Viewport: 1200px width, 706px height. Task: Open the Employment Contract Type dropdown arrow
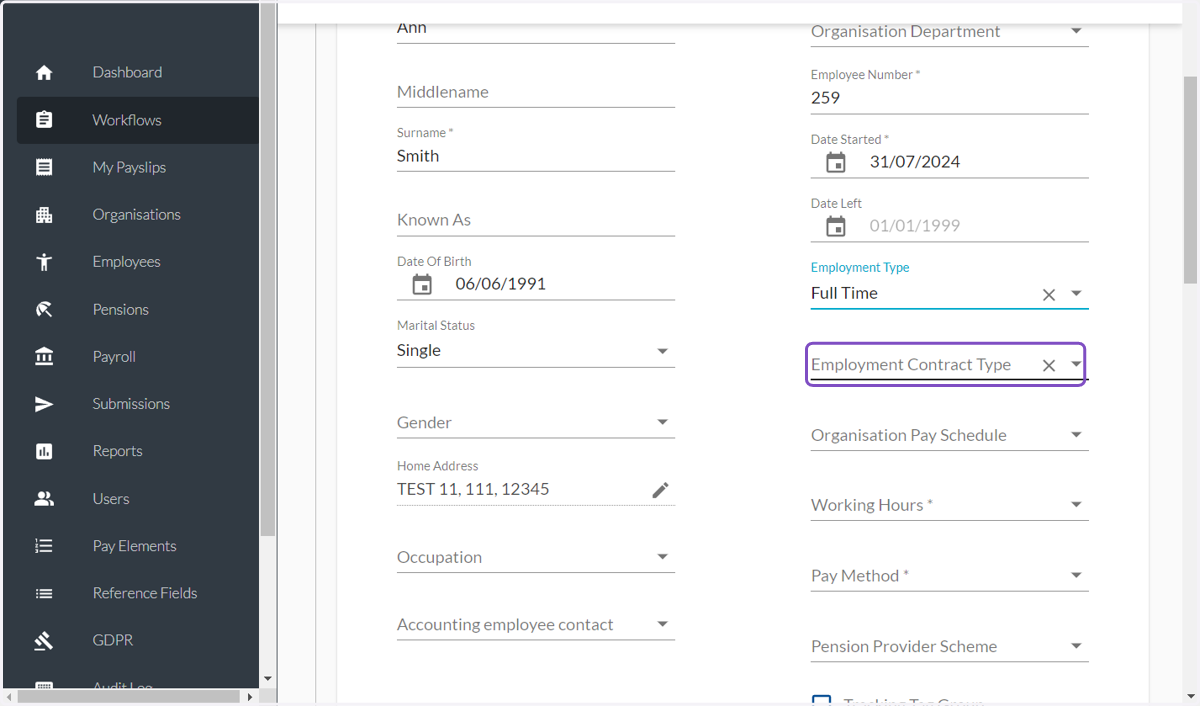(1076, 364)
